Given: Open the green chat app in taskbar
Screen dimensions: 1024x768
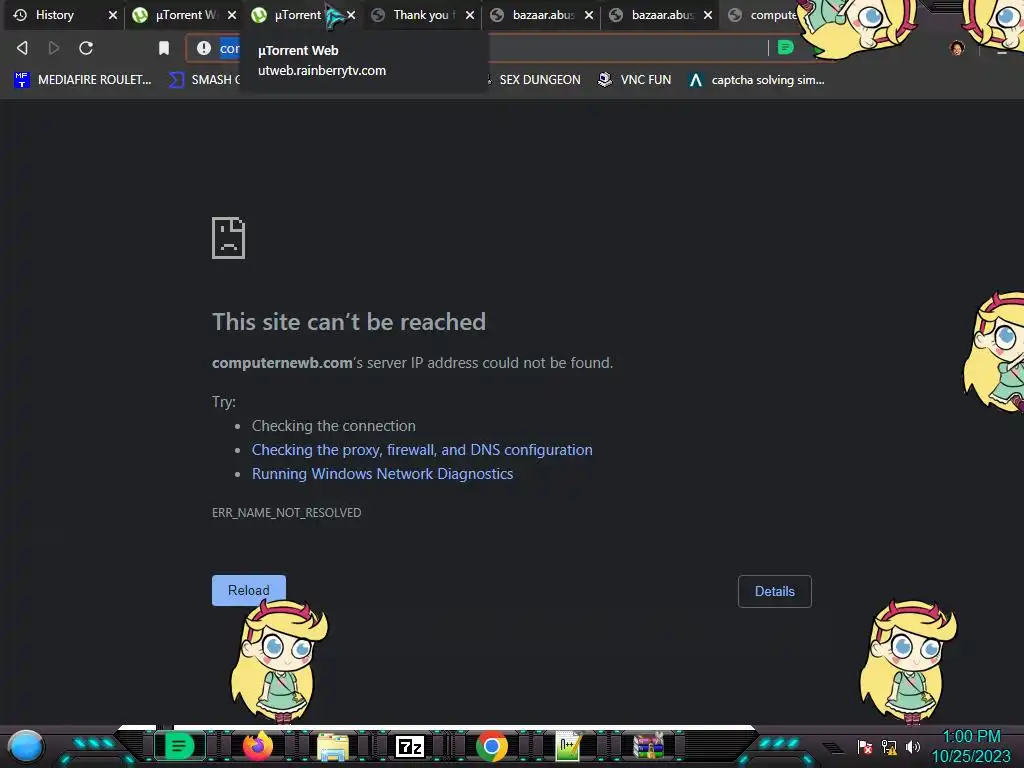Looking at the screenshot, I should click(x=179, y=746).
